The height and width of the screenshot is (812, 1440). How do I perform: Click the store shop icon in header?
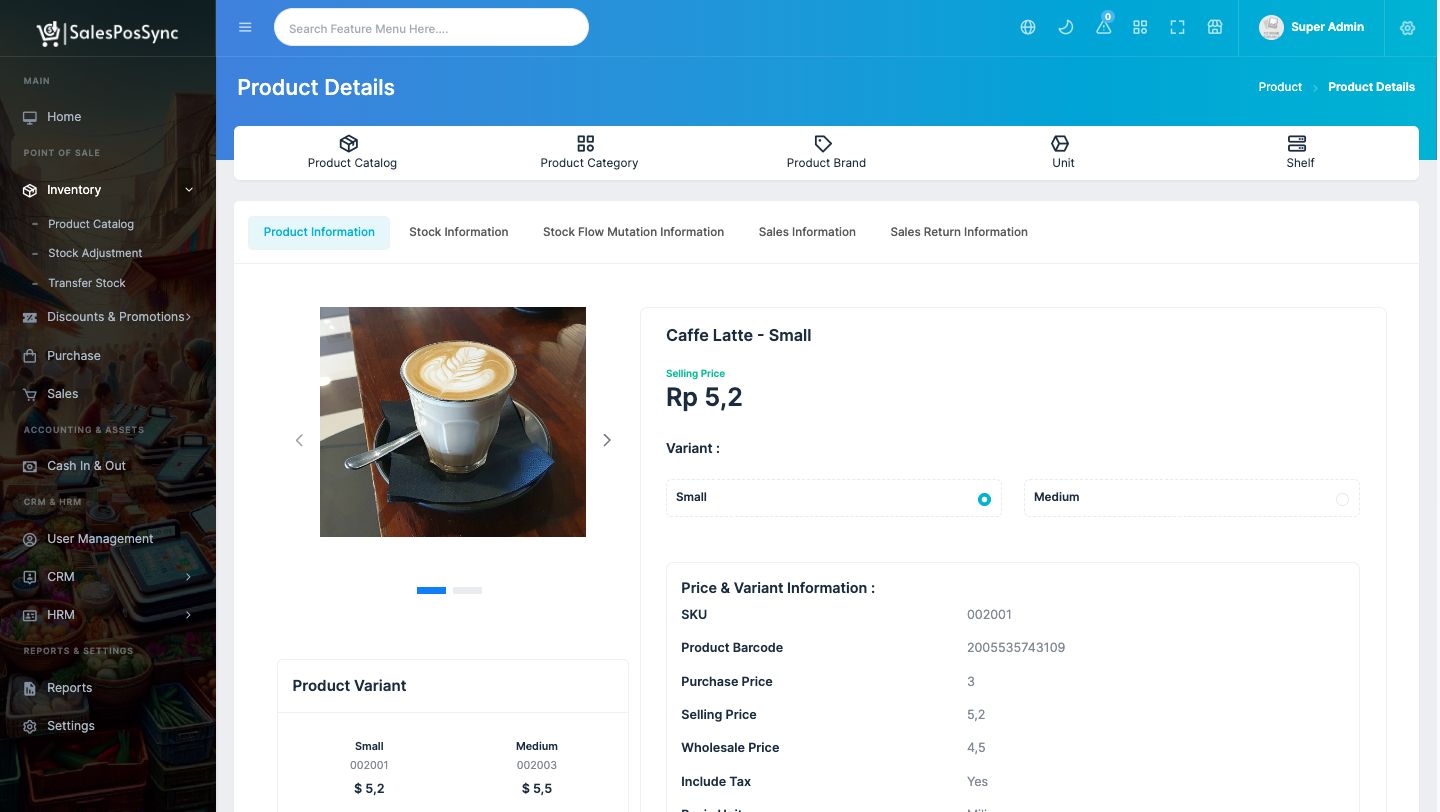pyautogui.click(x=1215, y=28)
